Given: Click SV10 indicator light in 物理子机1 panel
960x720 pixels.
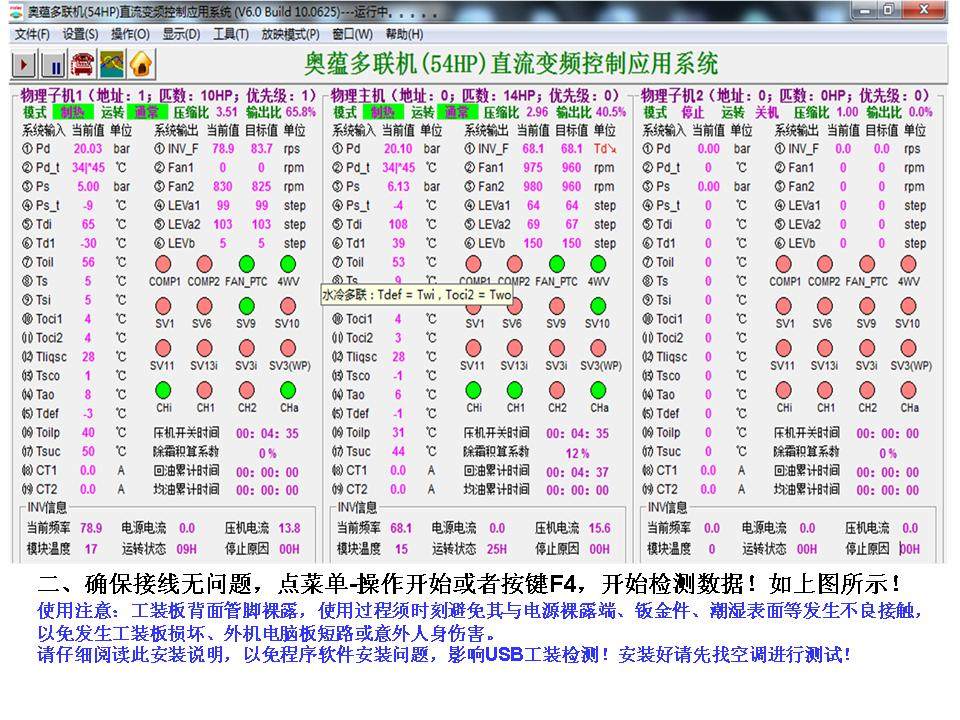Looking at the screenshot, I should (x=288, y=306).
